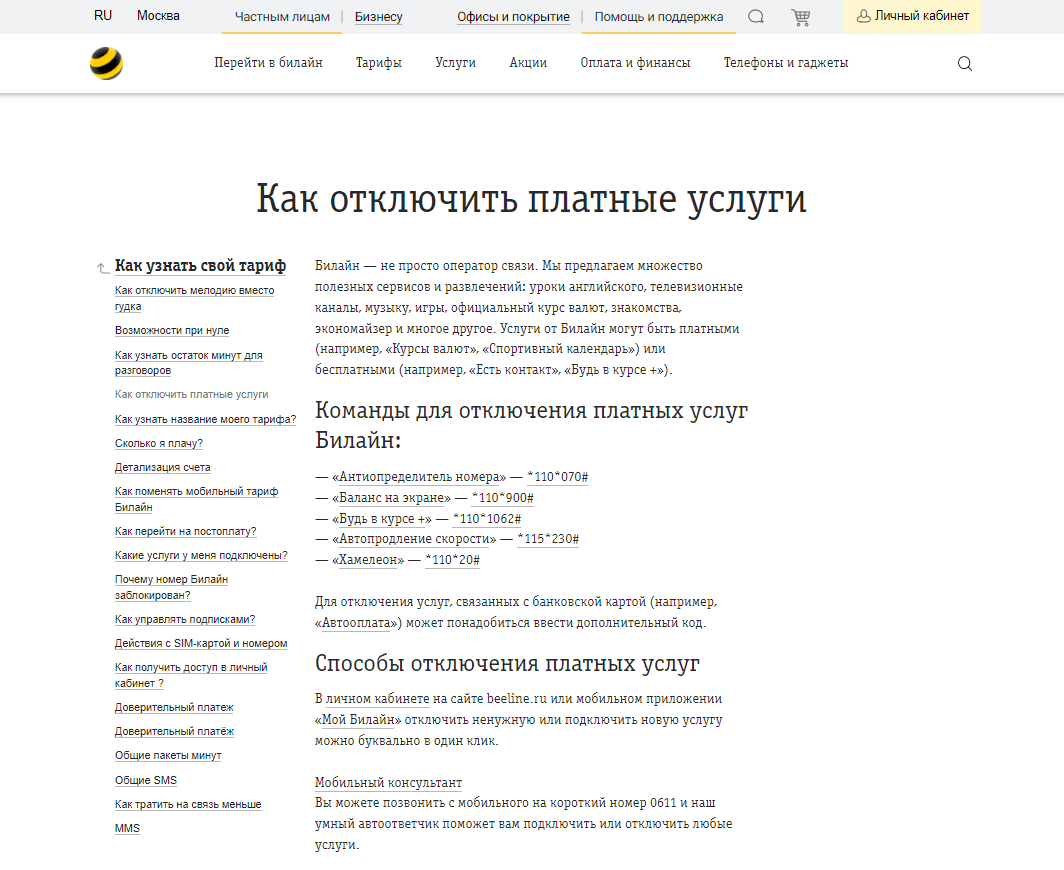The height and width of the screenshot is (870, 1064).
Task: Select the Частным лицам tab
Action: 281,16
